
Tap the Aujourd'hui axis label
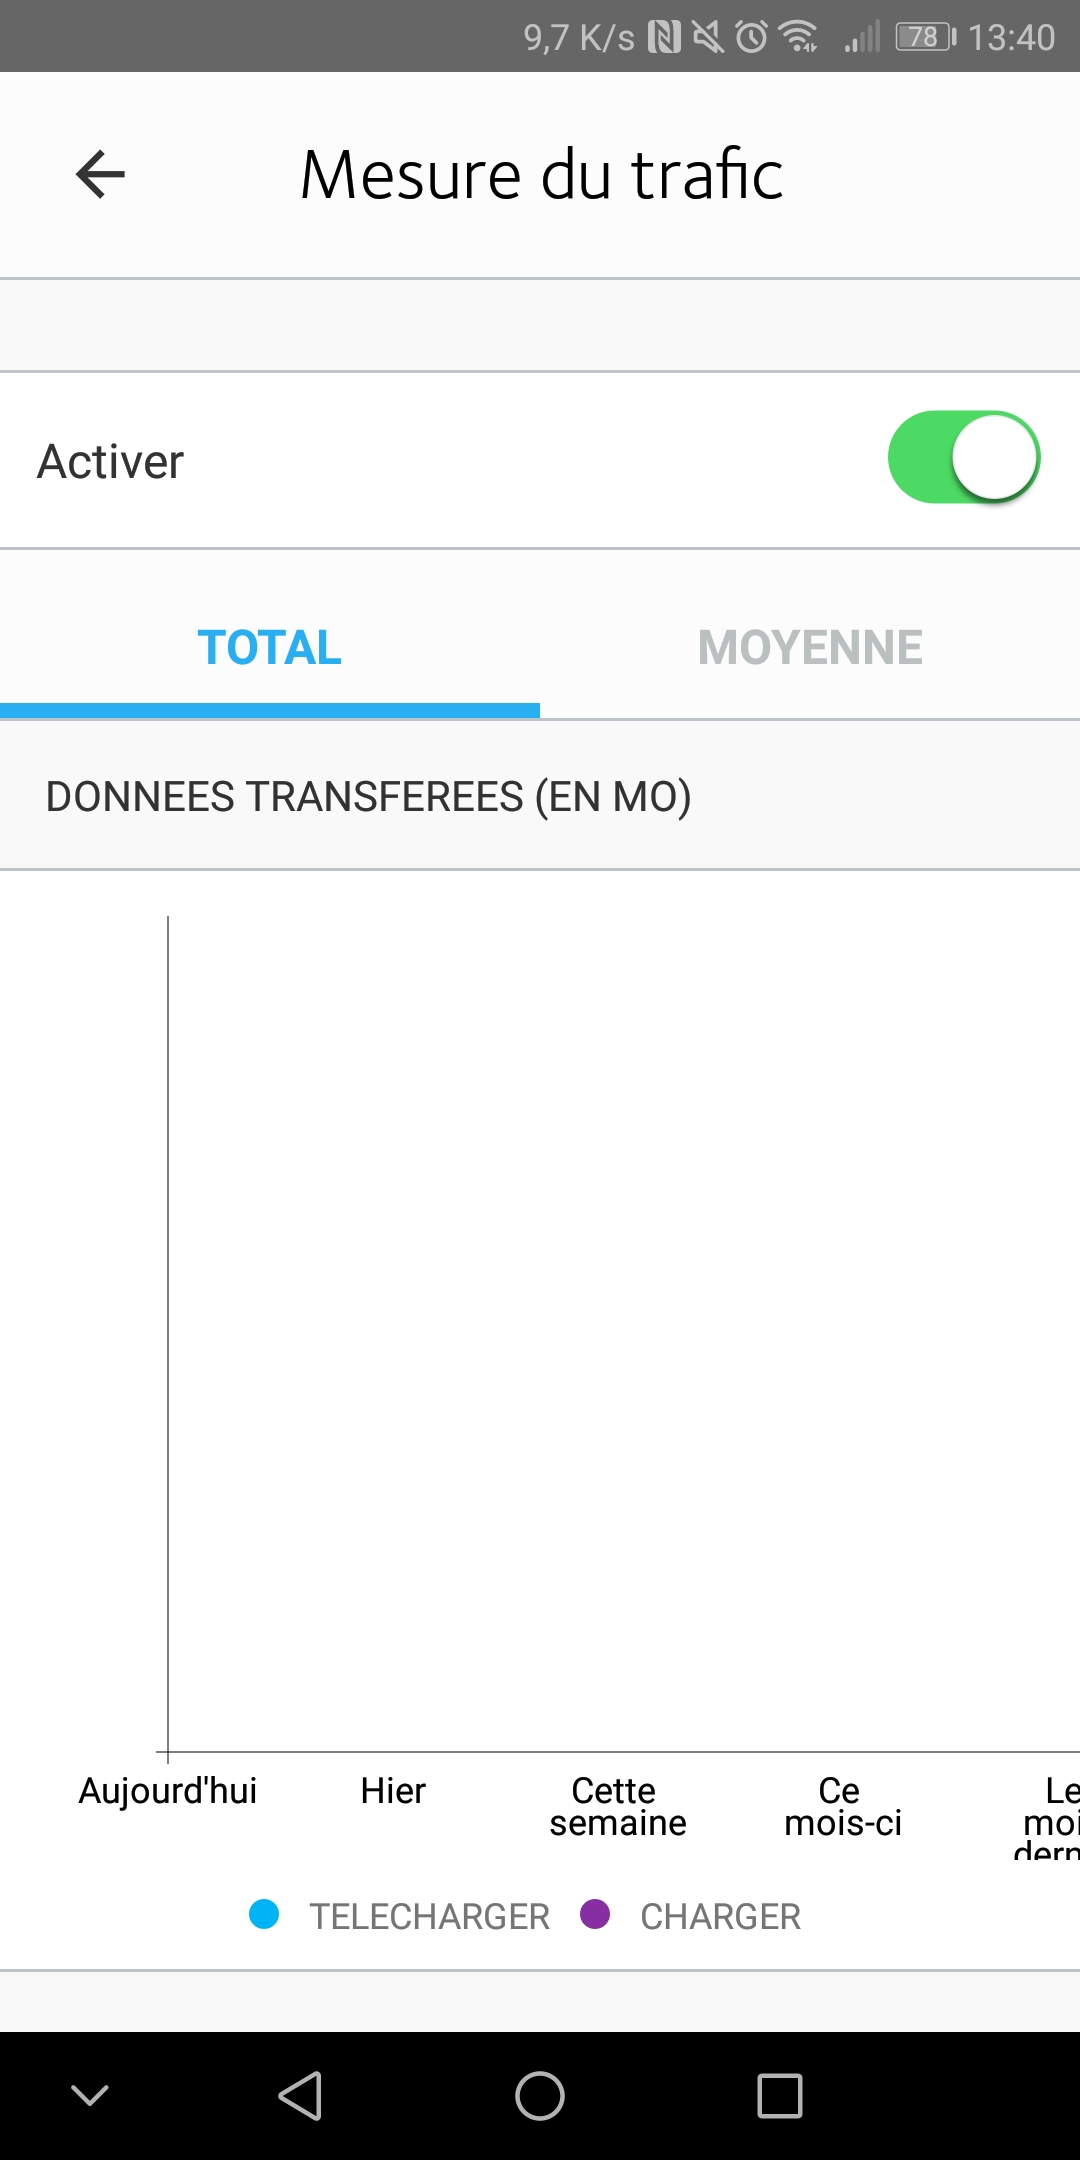click(168, 1790)
